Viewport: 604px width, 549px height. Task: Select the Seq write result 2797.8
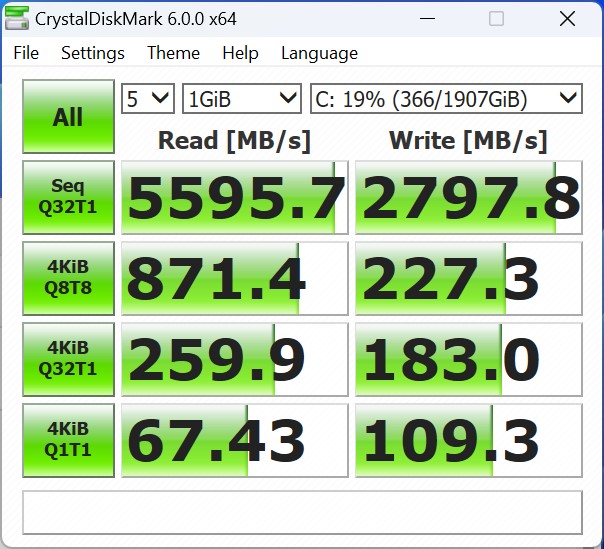coord(468,197)
